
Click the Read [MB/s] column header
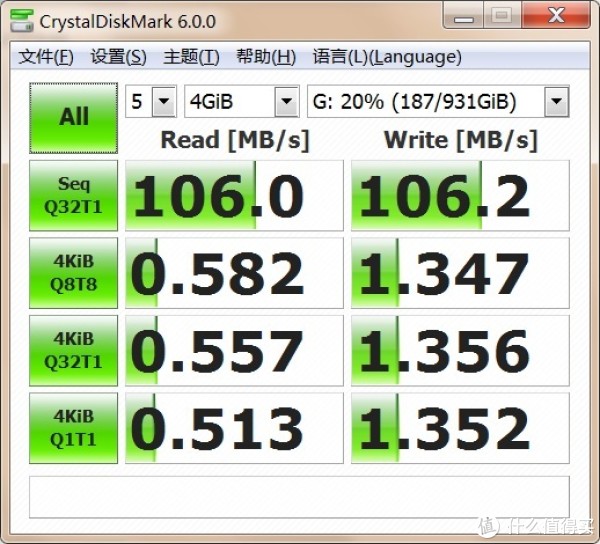point(235,140)
